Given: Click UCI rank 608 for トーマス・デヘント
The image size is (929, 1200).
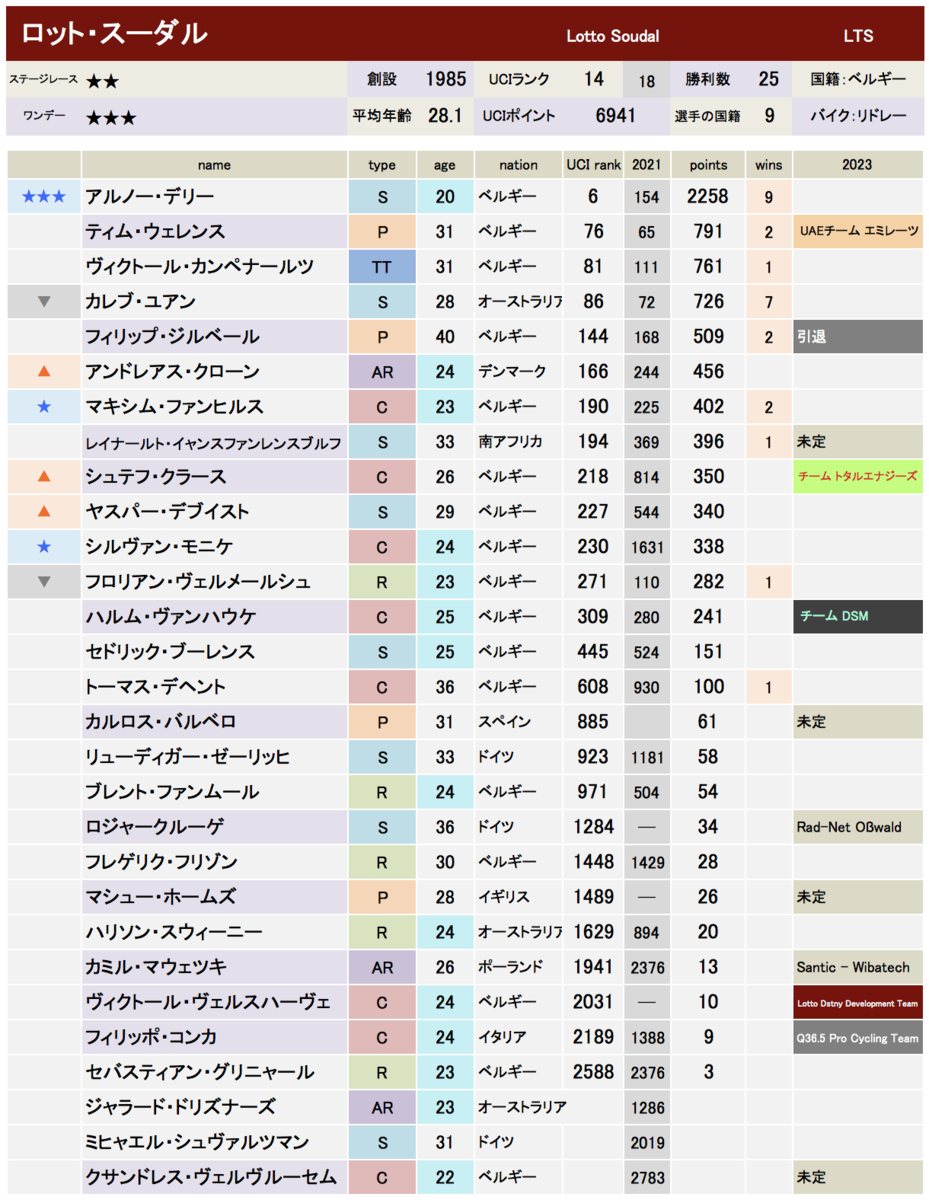Looking at the screenshot, I should 593,687.
